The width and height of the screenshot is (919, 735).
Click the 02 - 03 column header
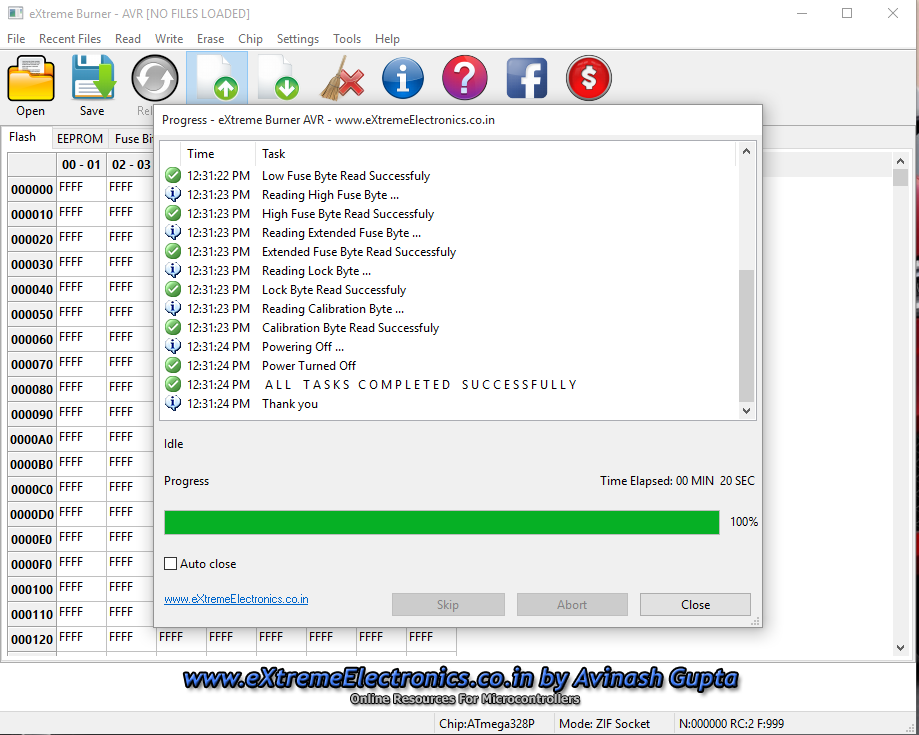131,165
